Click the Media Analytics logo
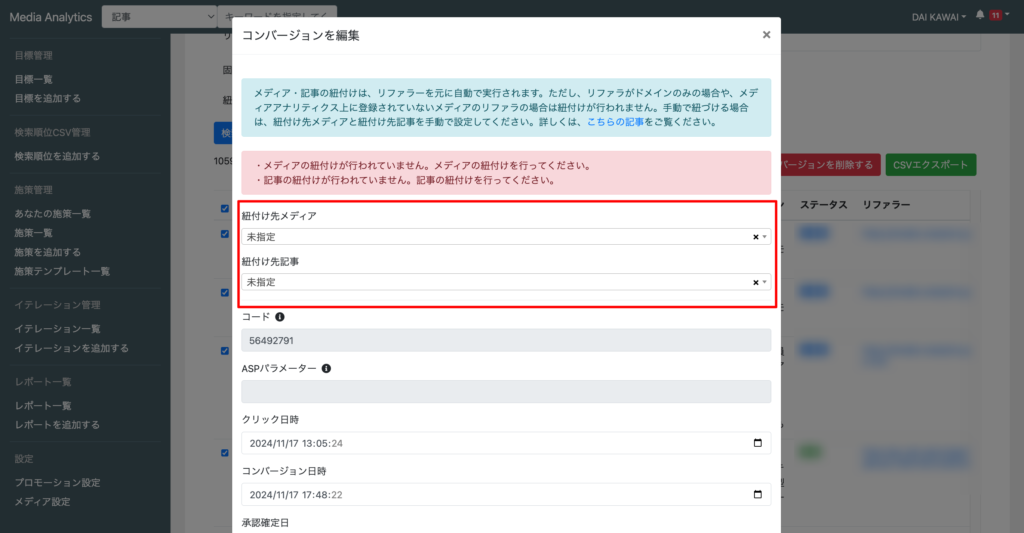Screen dimensions: 1024x533 pyautogui.click(x=51, y=17)
